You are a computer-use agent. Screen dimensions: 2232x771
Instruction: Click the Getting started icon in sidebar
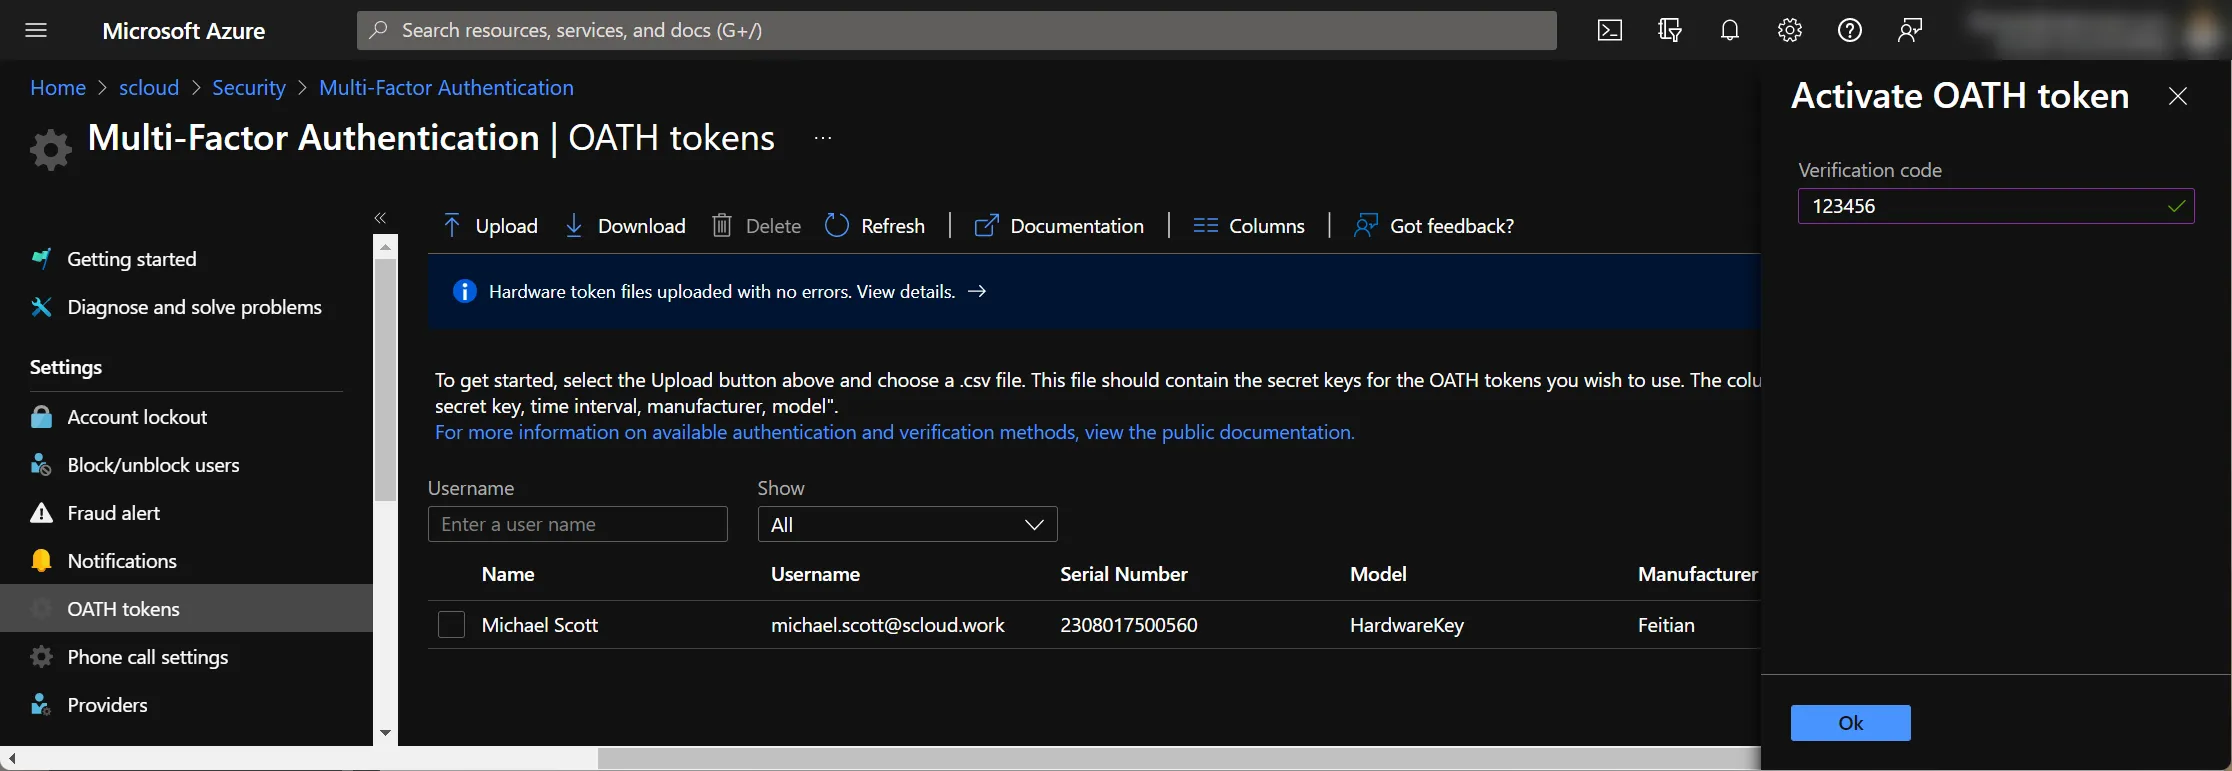point(41,259)
